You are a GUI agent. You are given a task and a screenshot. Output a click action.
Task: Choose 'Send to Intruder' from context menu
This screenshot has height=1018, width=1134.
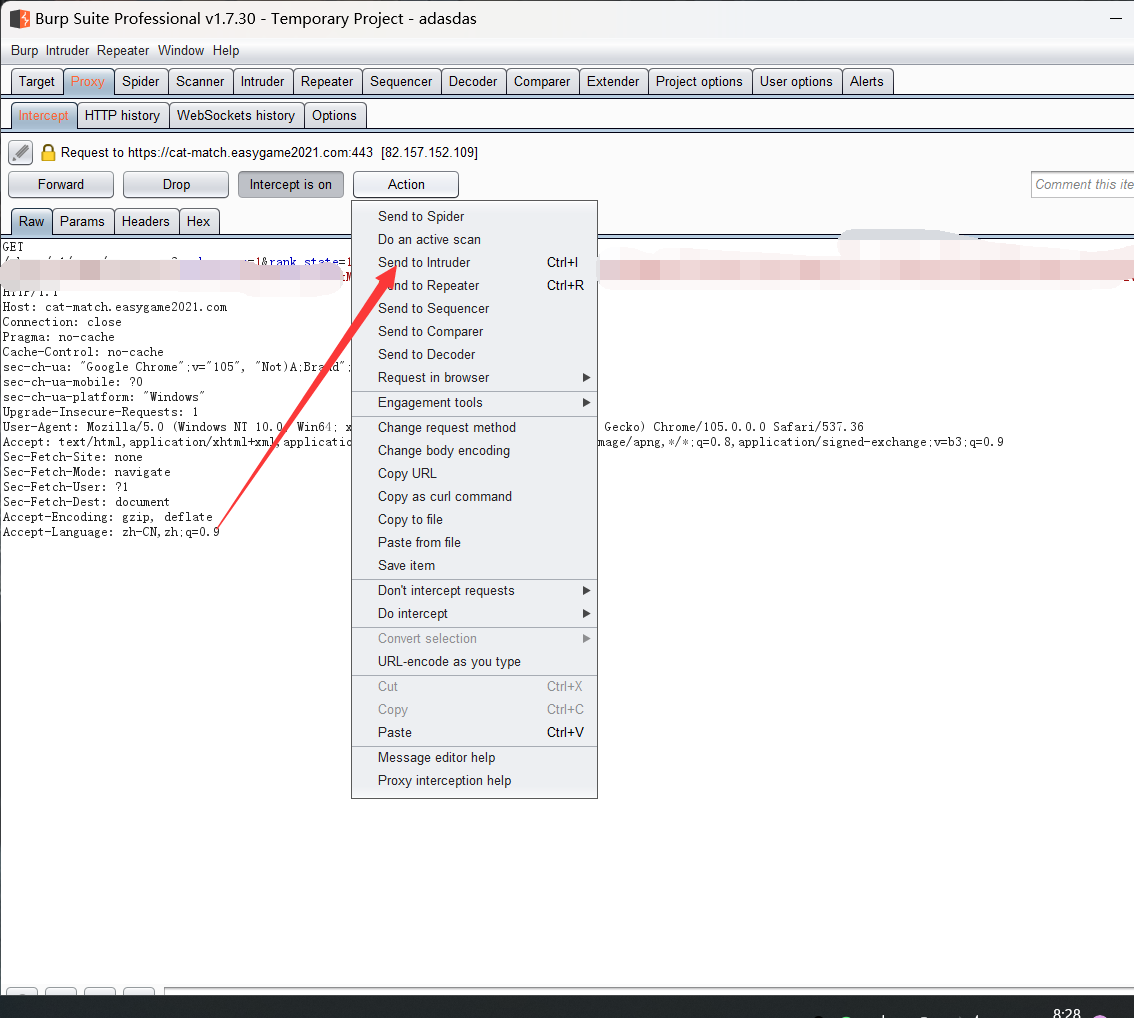pos(424,262)
